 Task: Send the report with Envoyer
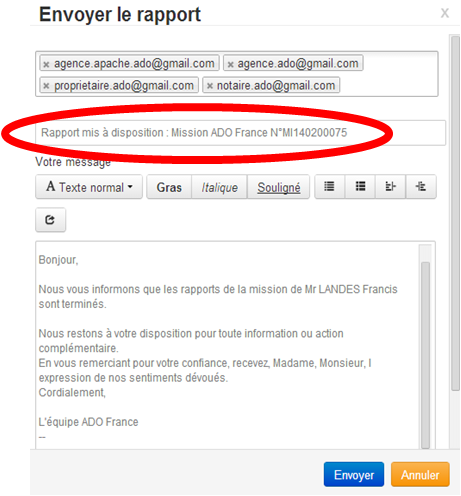(354, 474)
